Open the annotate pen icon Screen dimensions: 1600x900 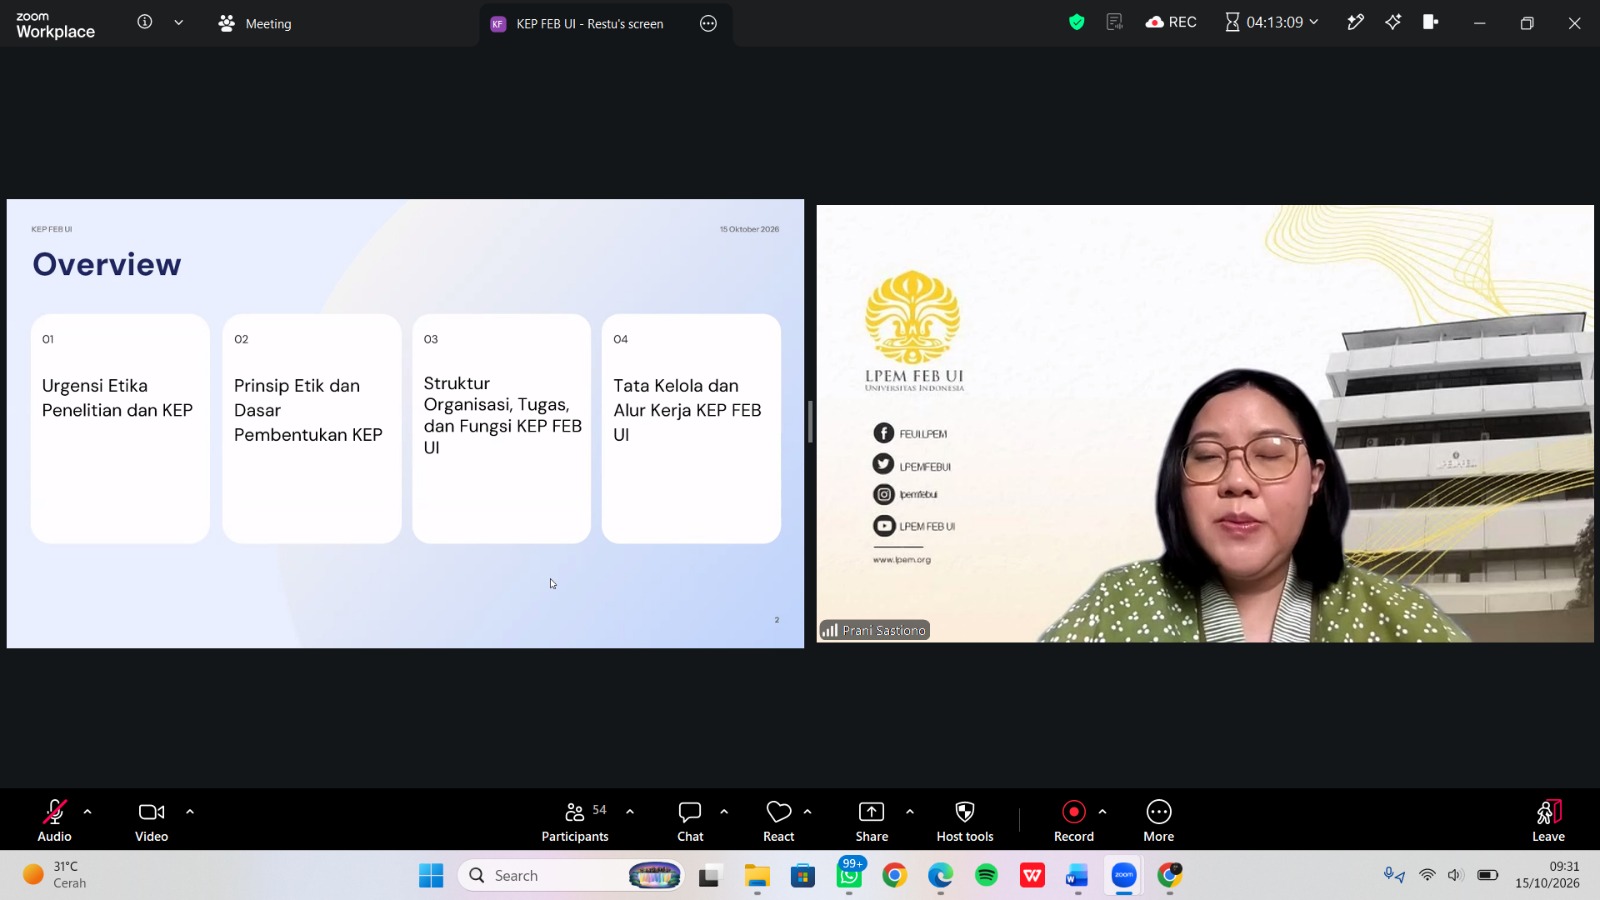[1356, 22]
